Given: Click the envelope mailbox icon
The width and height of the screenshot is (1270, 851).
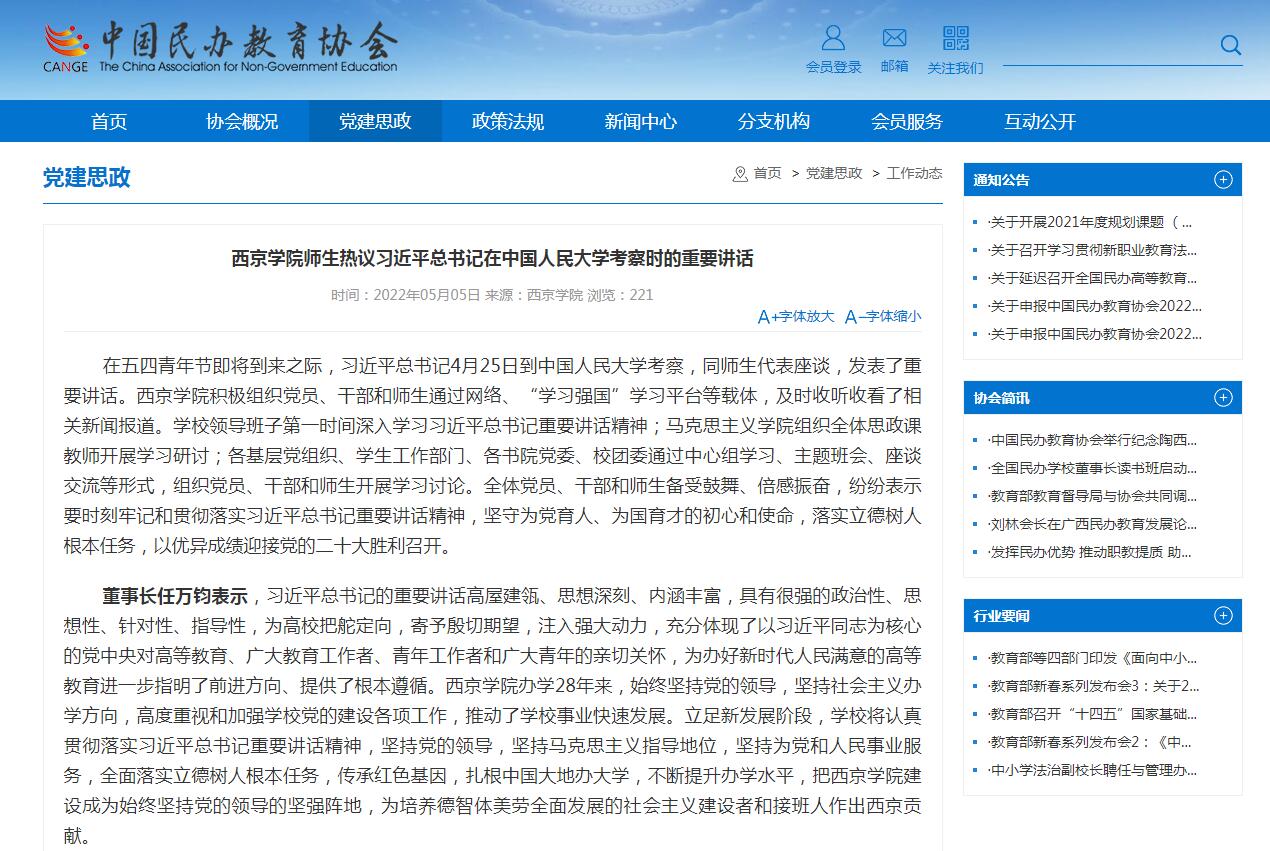Looking at the screenshot, I should (x=894, y=38).
